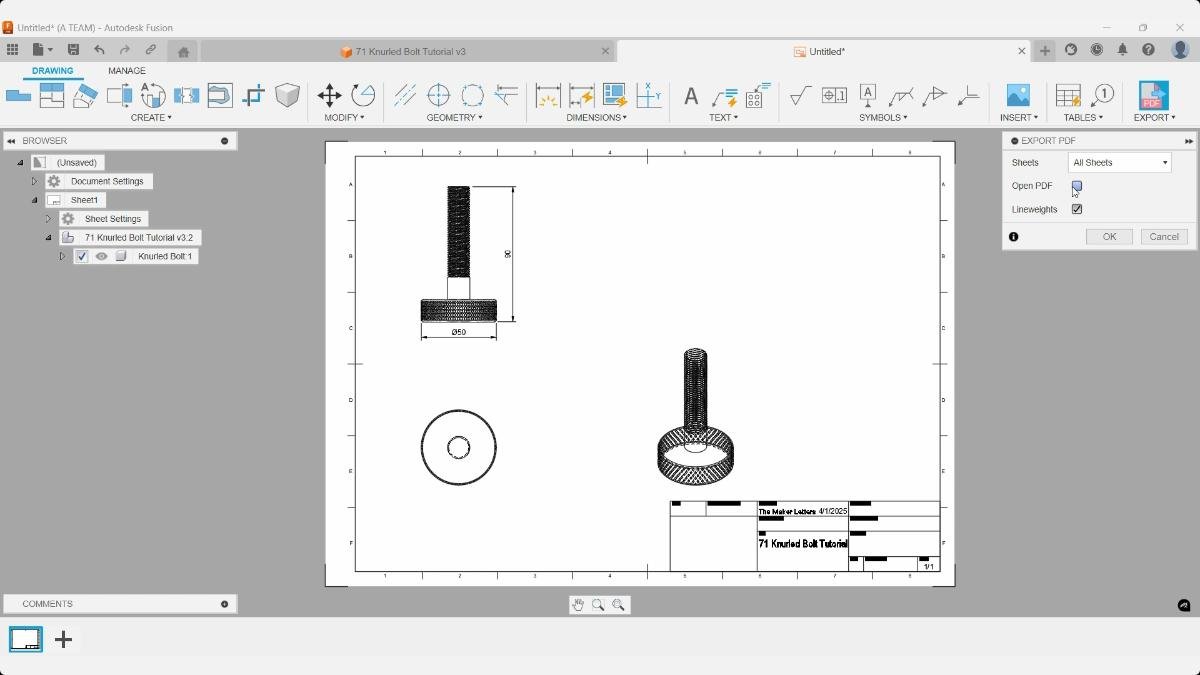This screenshot has width=1200, height=675.
Task: Select the Feature Control Frame tool
Action: pyautogui.click(x=834, y=96)
